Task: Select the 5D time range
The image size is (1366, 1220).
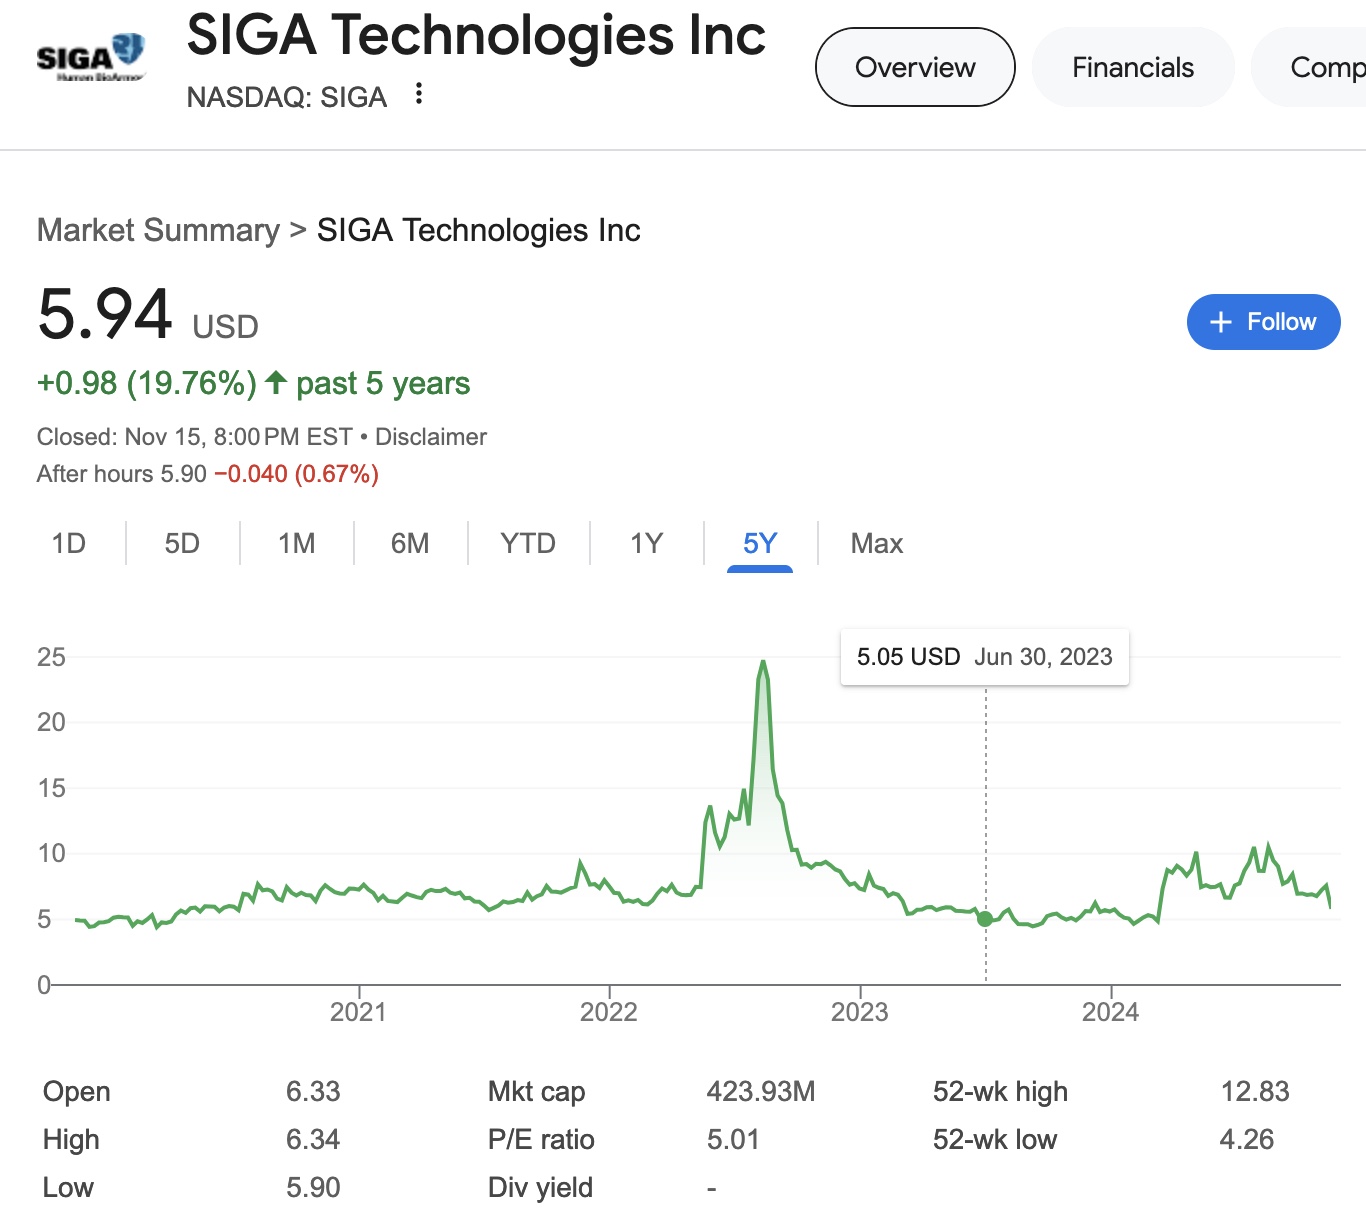Action: pyautogui.click(x=182, y=543)
